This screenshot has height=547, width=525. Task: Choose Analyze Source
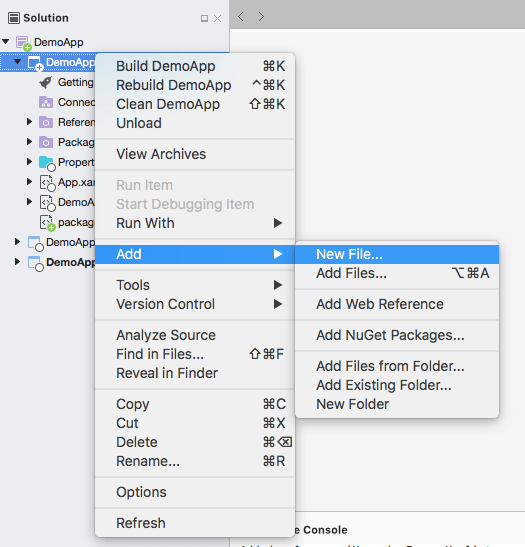195,335
